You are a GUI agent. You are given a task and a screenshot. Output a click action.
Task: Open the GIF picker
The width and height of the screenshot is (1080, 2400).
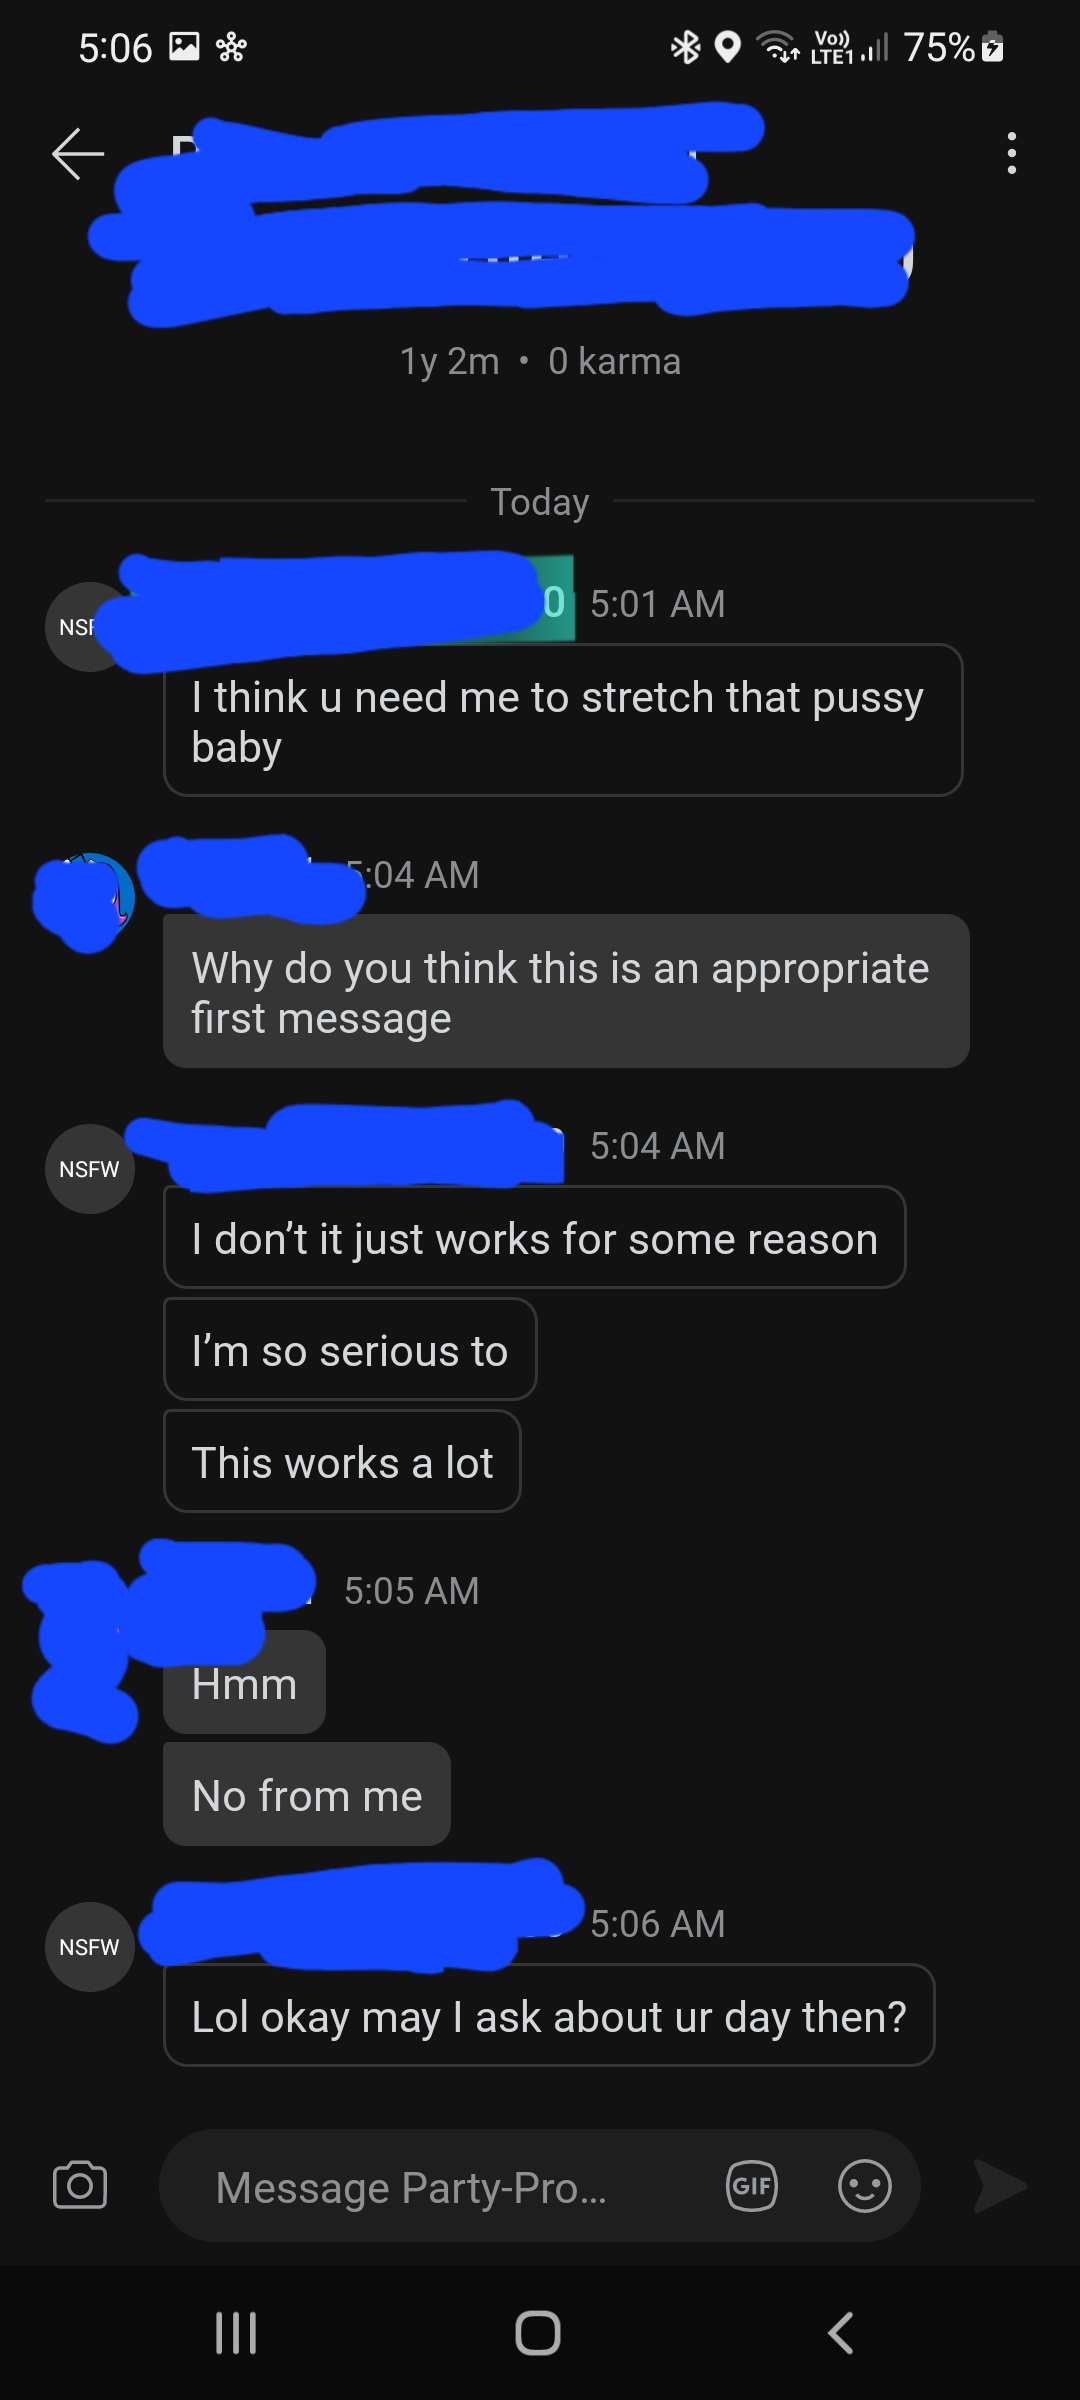pyautogui.click(x=752, y=2185)
